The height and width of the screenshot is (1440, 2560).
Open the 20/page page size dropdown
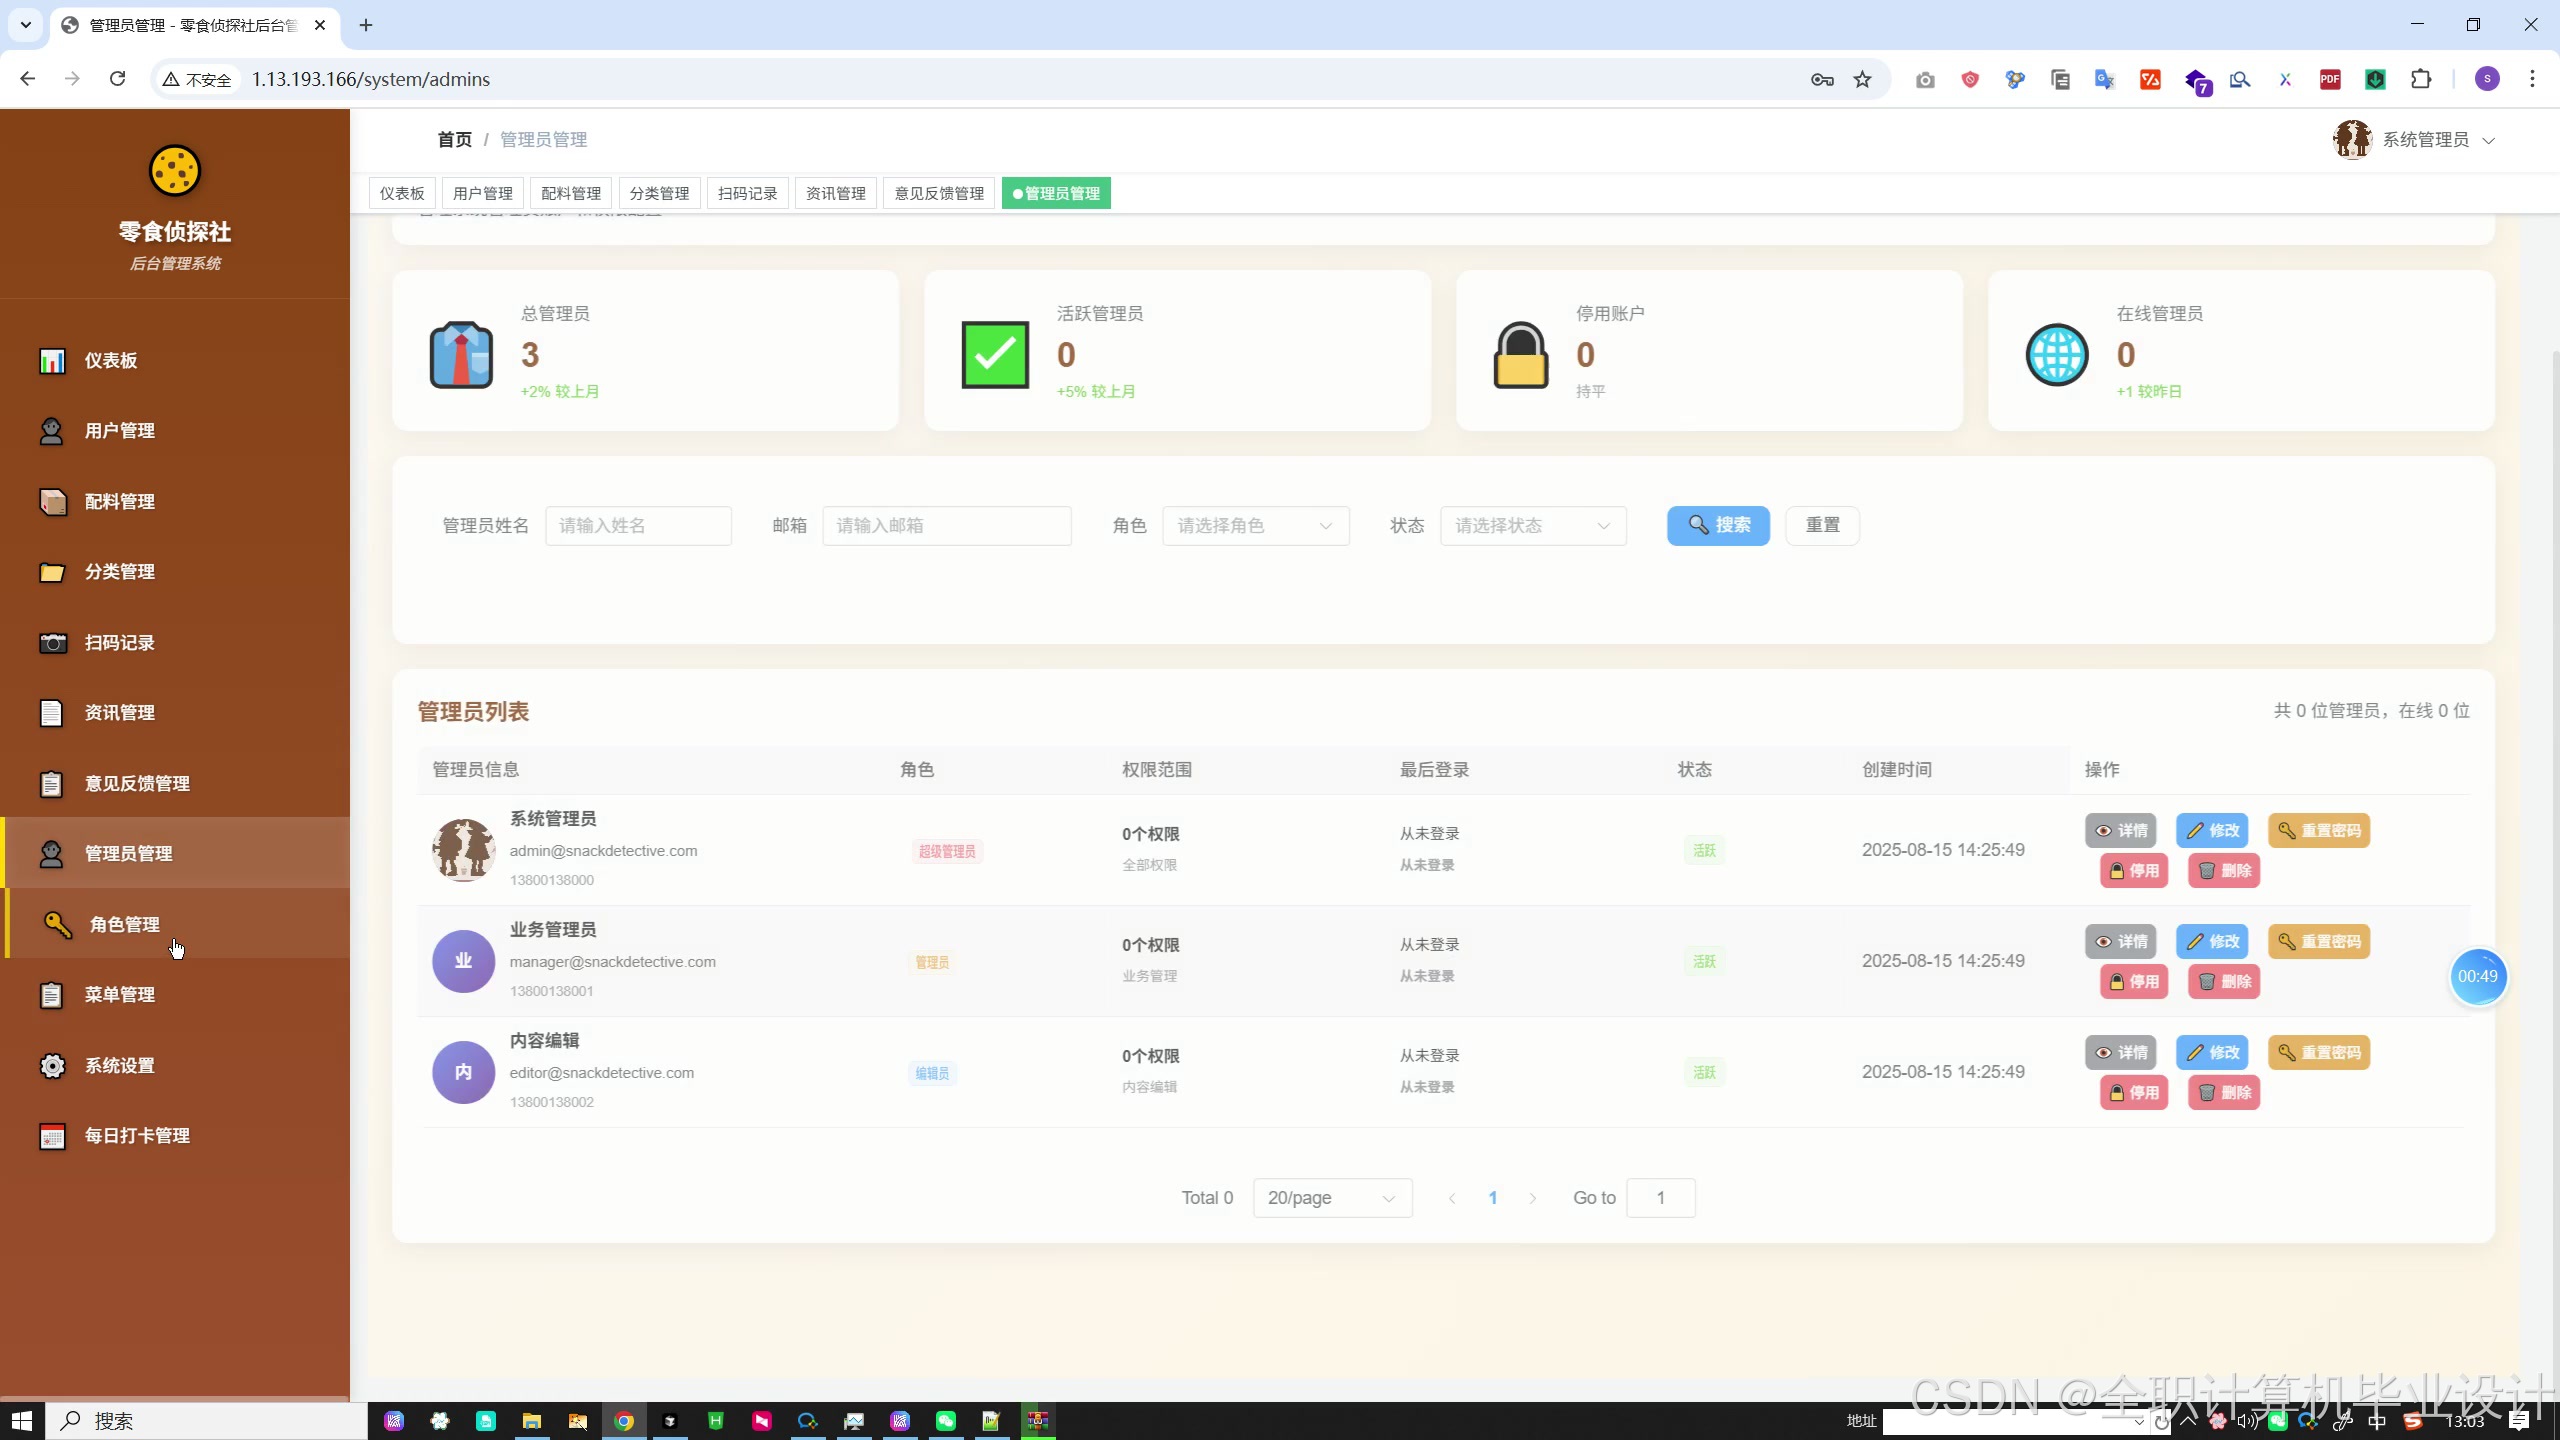(1331, 1198)
